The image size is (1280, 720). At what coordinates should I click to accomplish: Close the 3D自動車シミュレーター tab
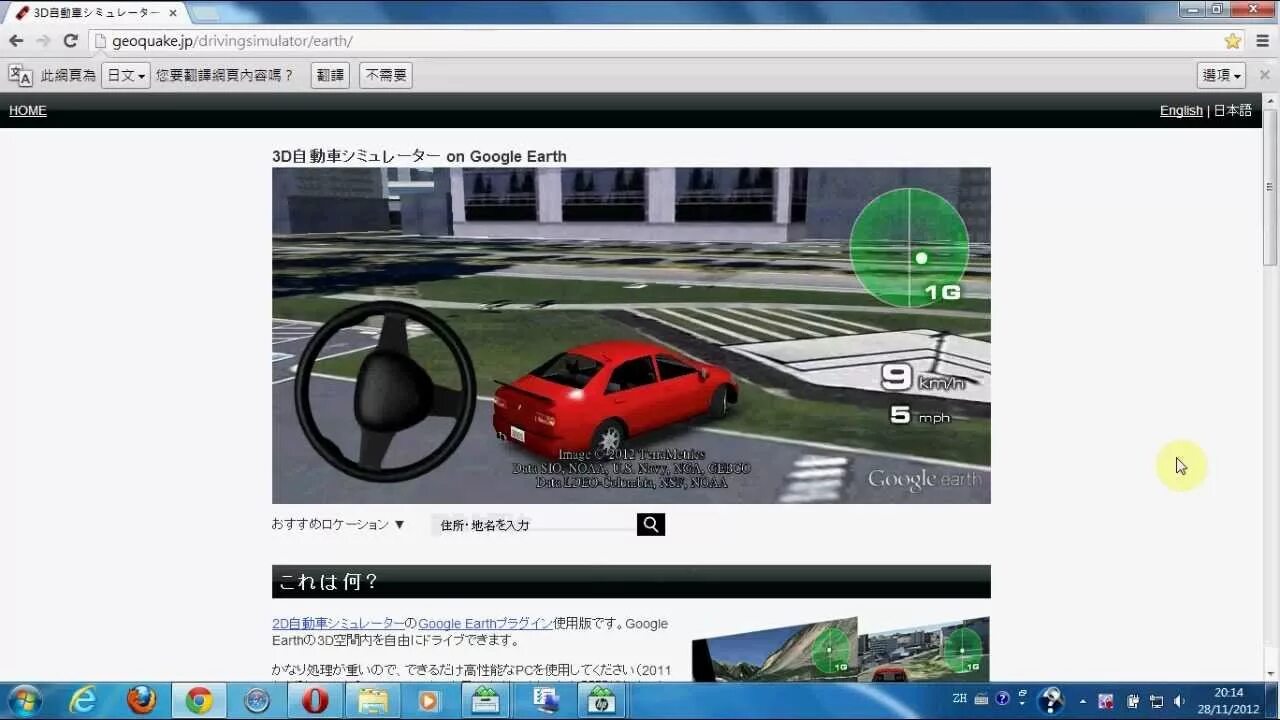tap(172, 13)
